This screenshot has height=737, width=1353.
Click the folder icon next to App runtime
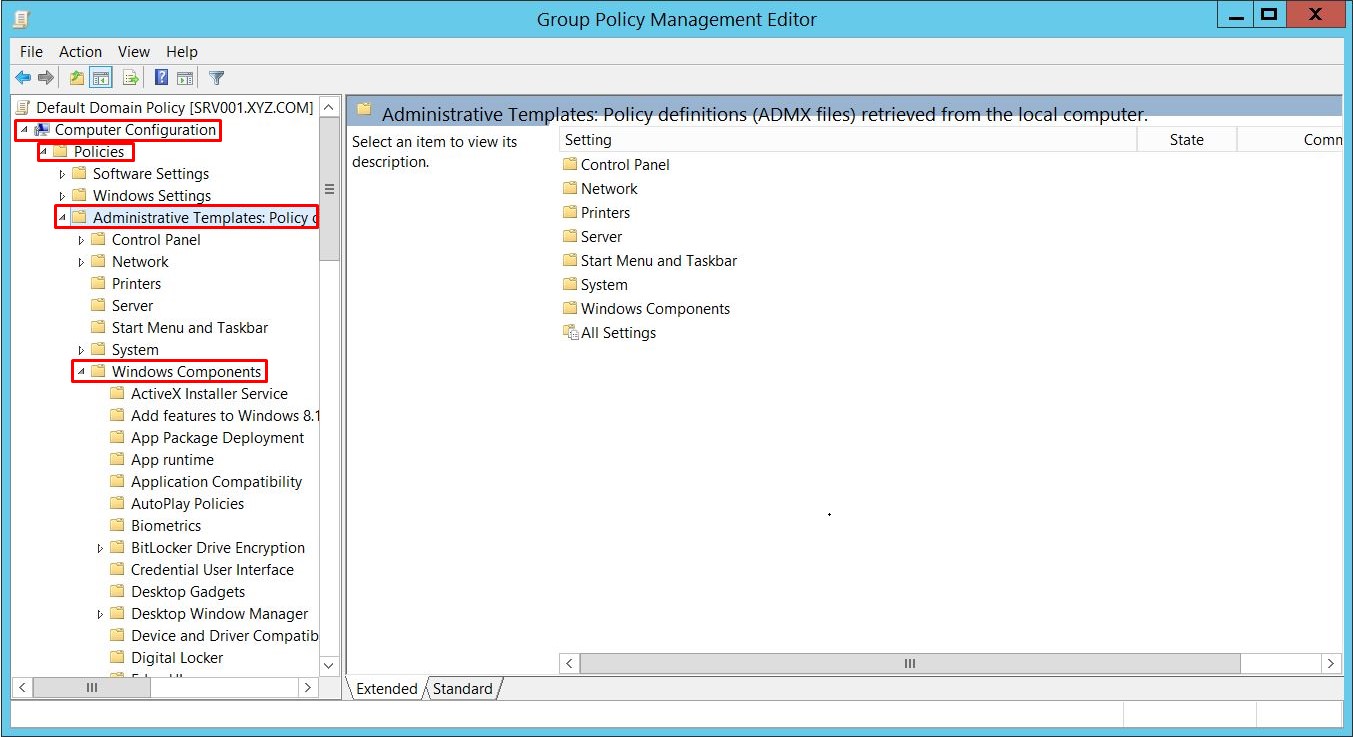point(117,459)
